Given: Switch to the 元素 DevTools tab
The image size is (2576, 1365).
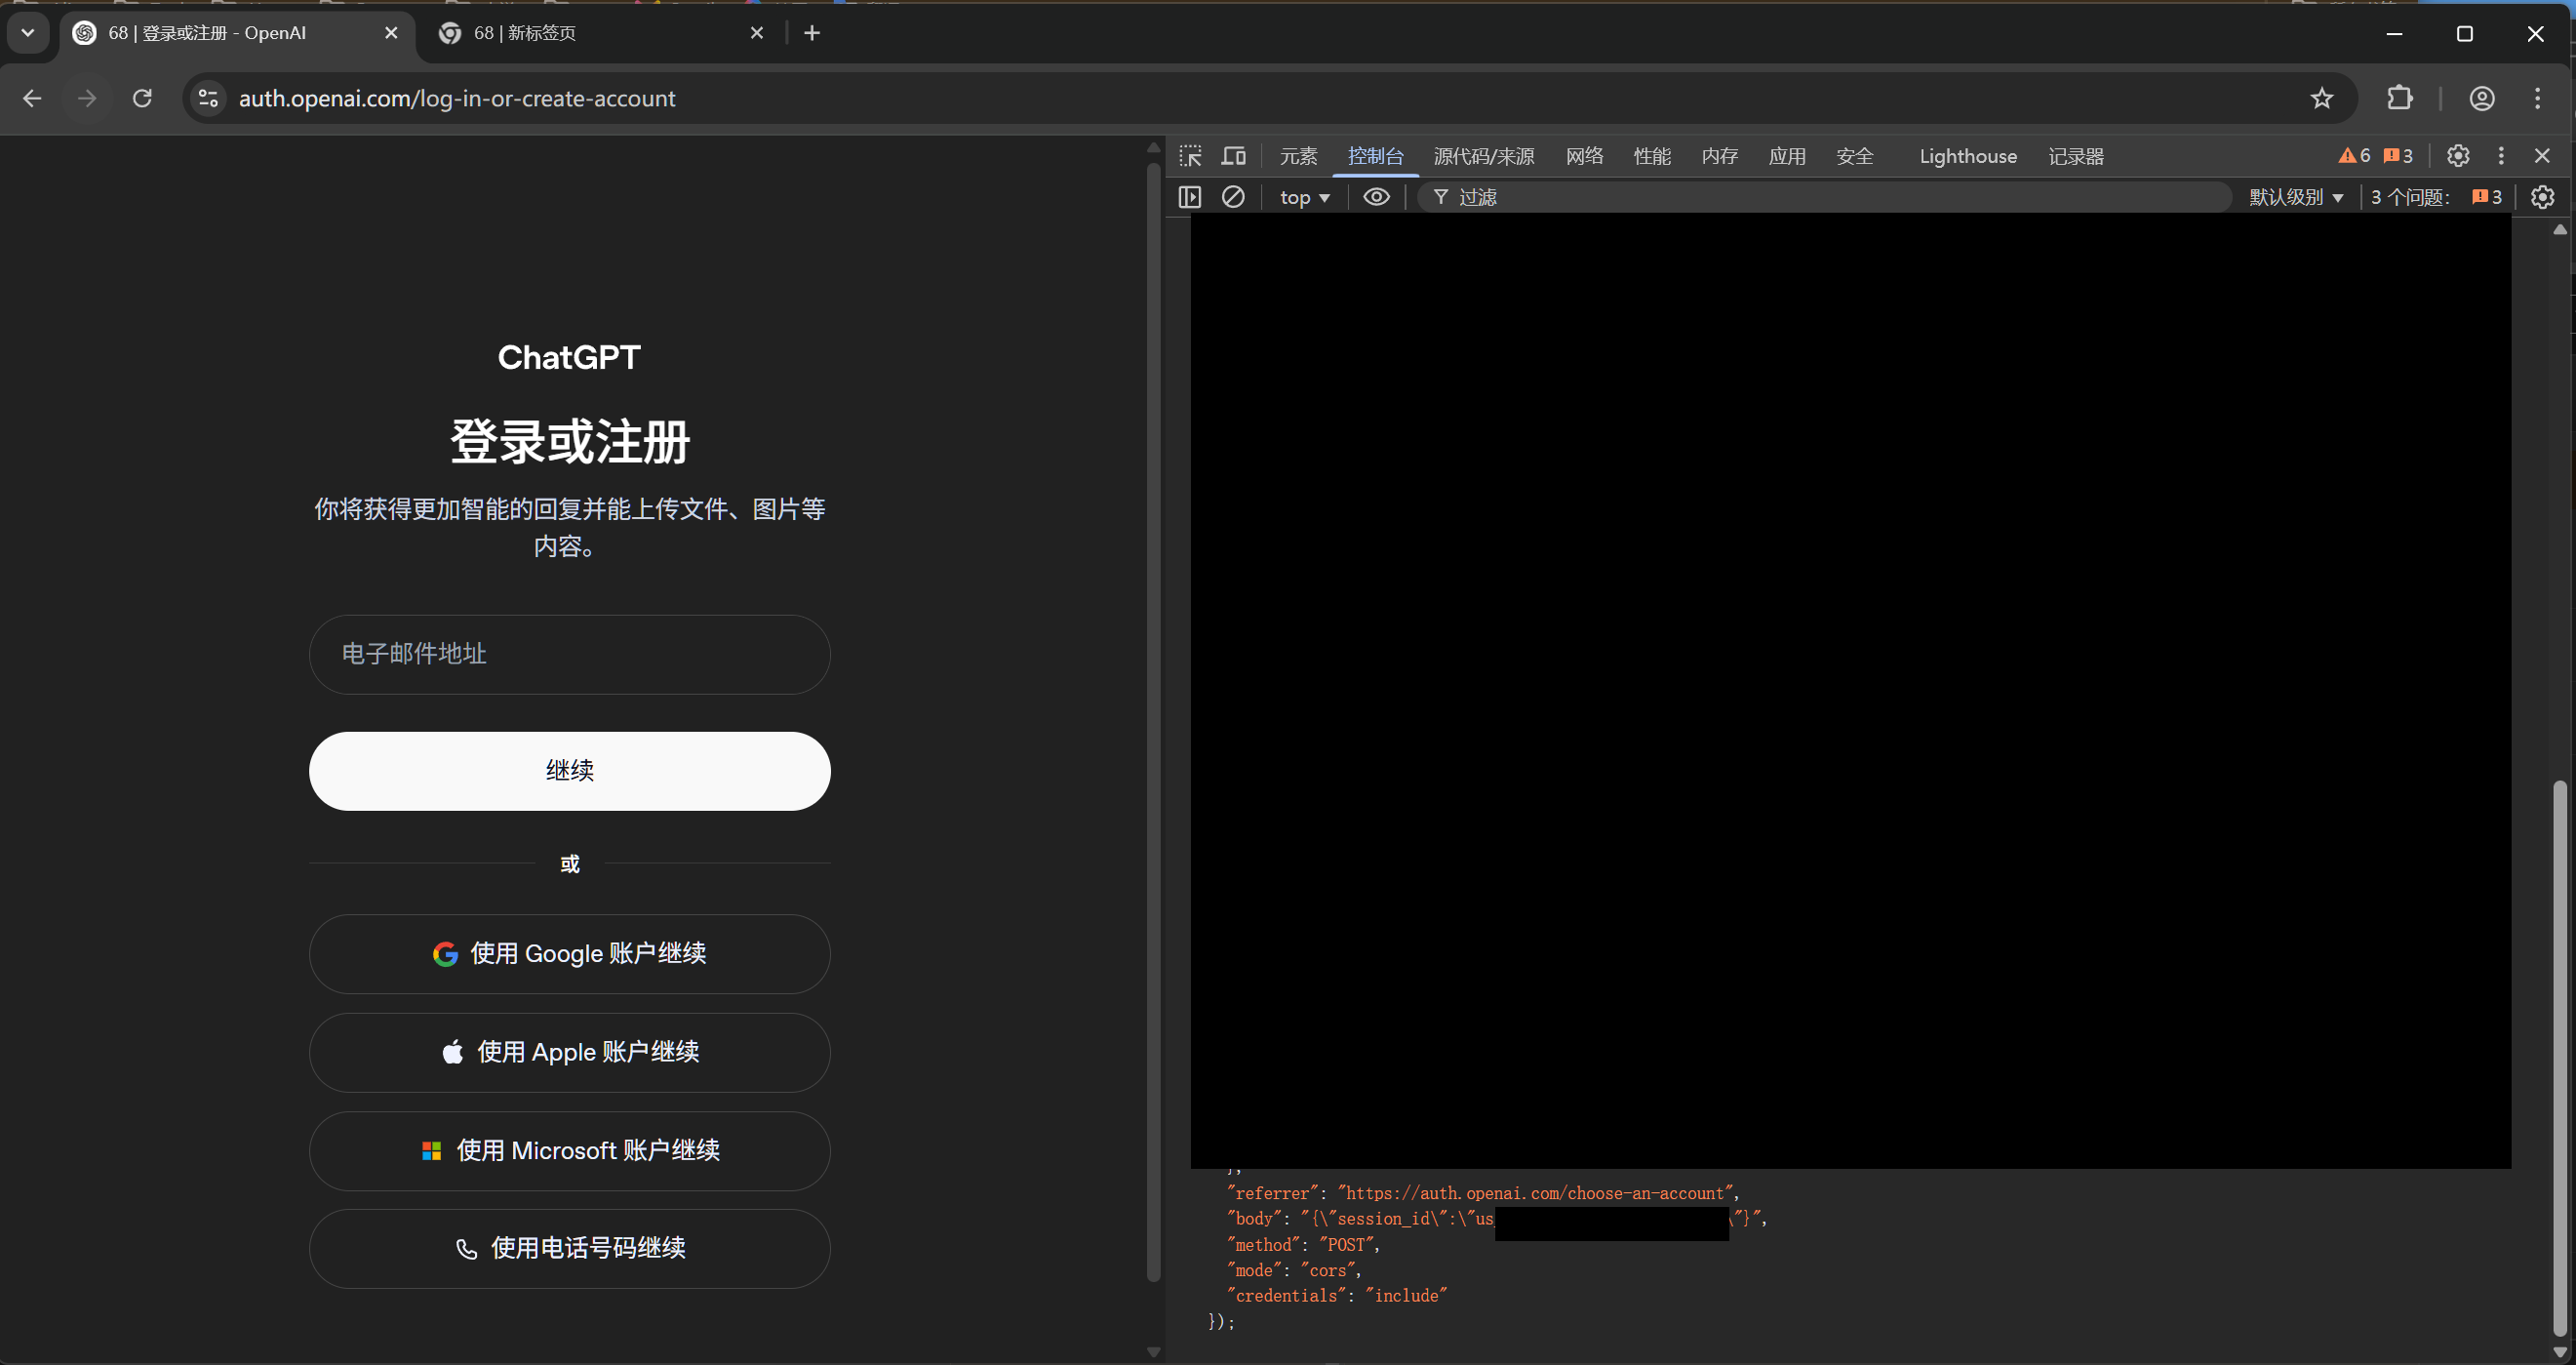Looking at the screenshot, I should (x=1298, y=156).
